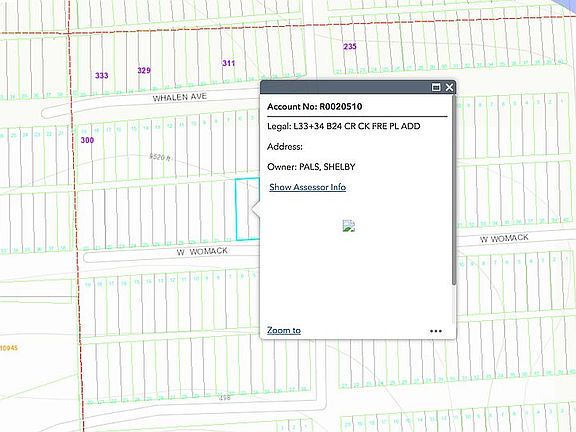Close the parcel info popup
This screenshot has width=576, height=432.
click(x=449, y=87)
